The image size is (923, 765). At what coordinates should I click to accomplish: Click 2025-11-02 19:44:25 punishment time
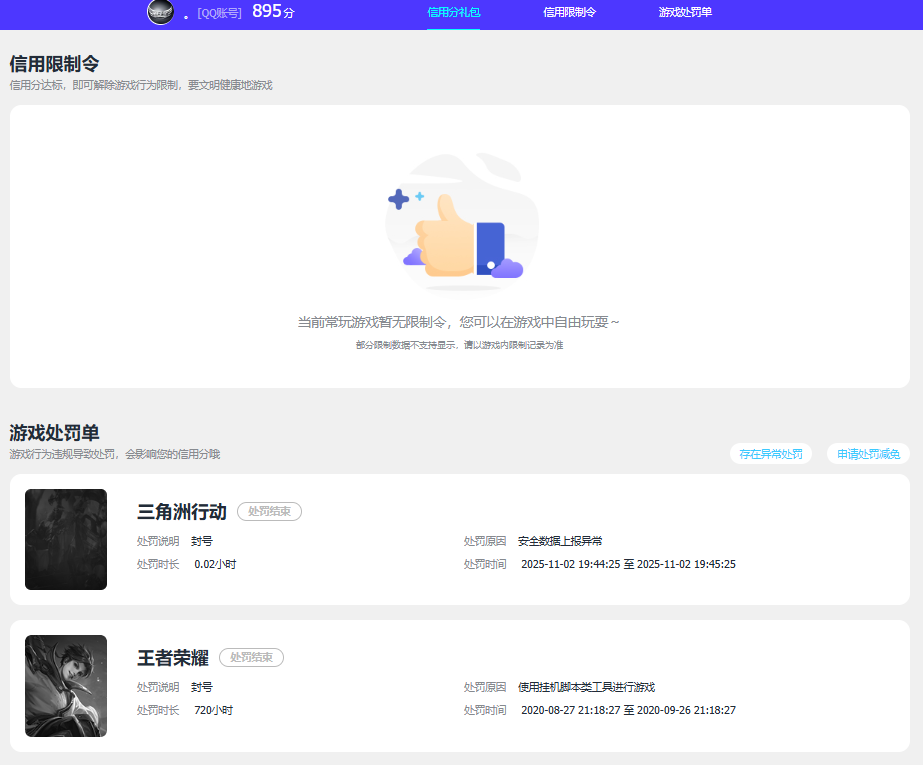click(x=628, y=564)
